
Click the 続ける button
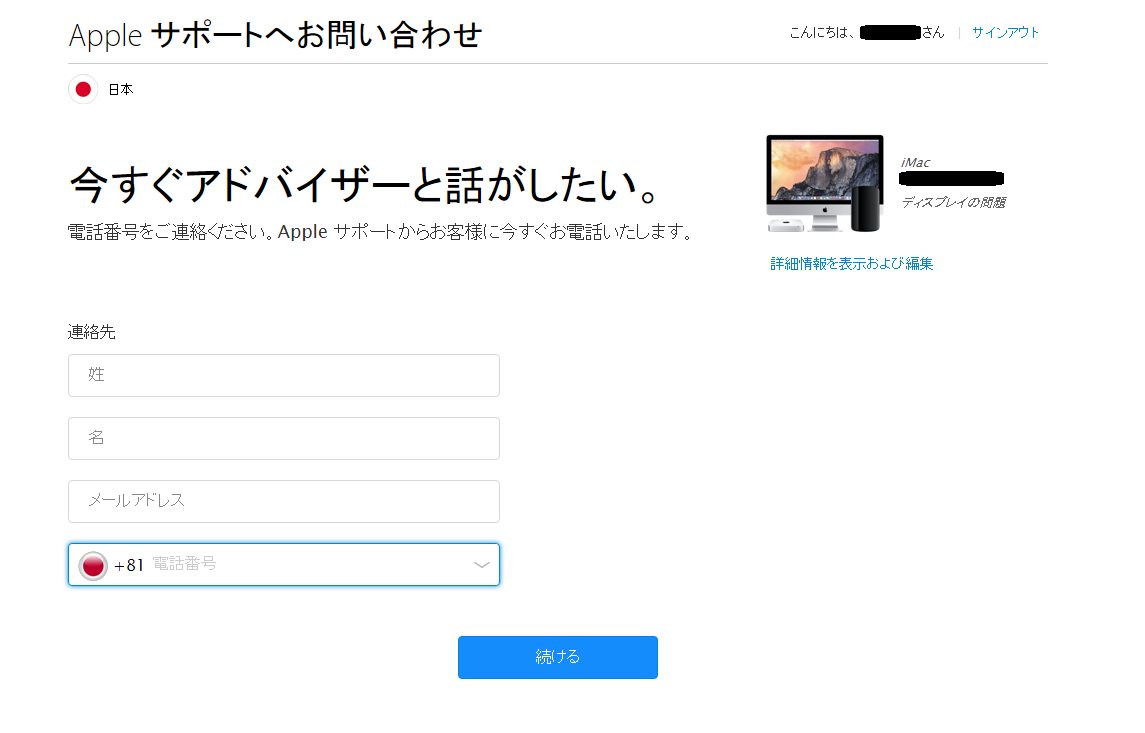tap(558, 657)
